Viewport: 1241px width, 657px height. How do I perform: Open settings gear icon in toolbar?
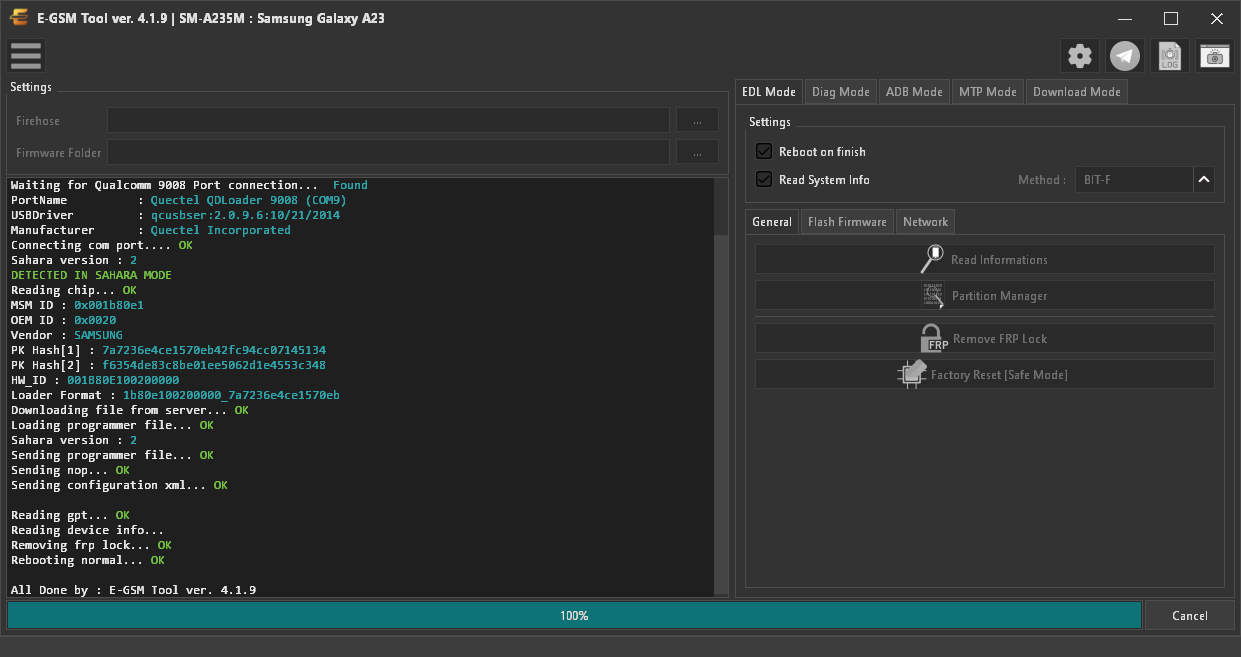pos(1080,56)
